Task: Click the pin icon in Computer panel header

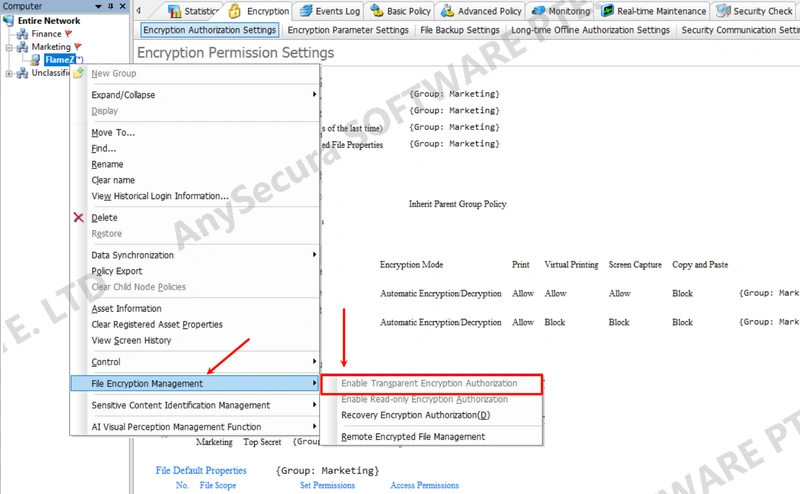Action: coord(111,6)
